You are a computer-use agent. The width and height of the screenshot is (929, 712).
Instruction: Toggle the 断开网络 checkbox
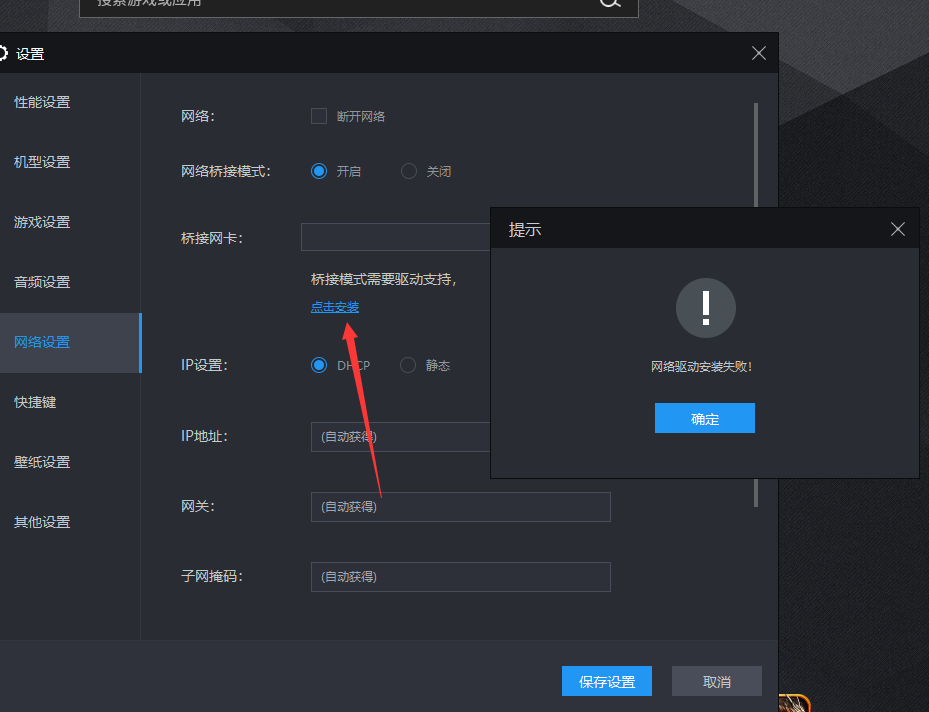point(319,116)
